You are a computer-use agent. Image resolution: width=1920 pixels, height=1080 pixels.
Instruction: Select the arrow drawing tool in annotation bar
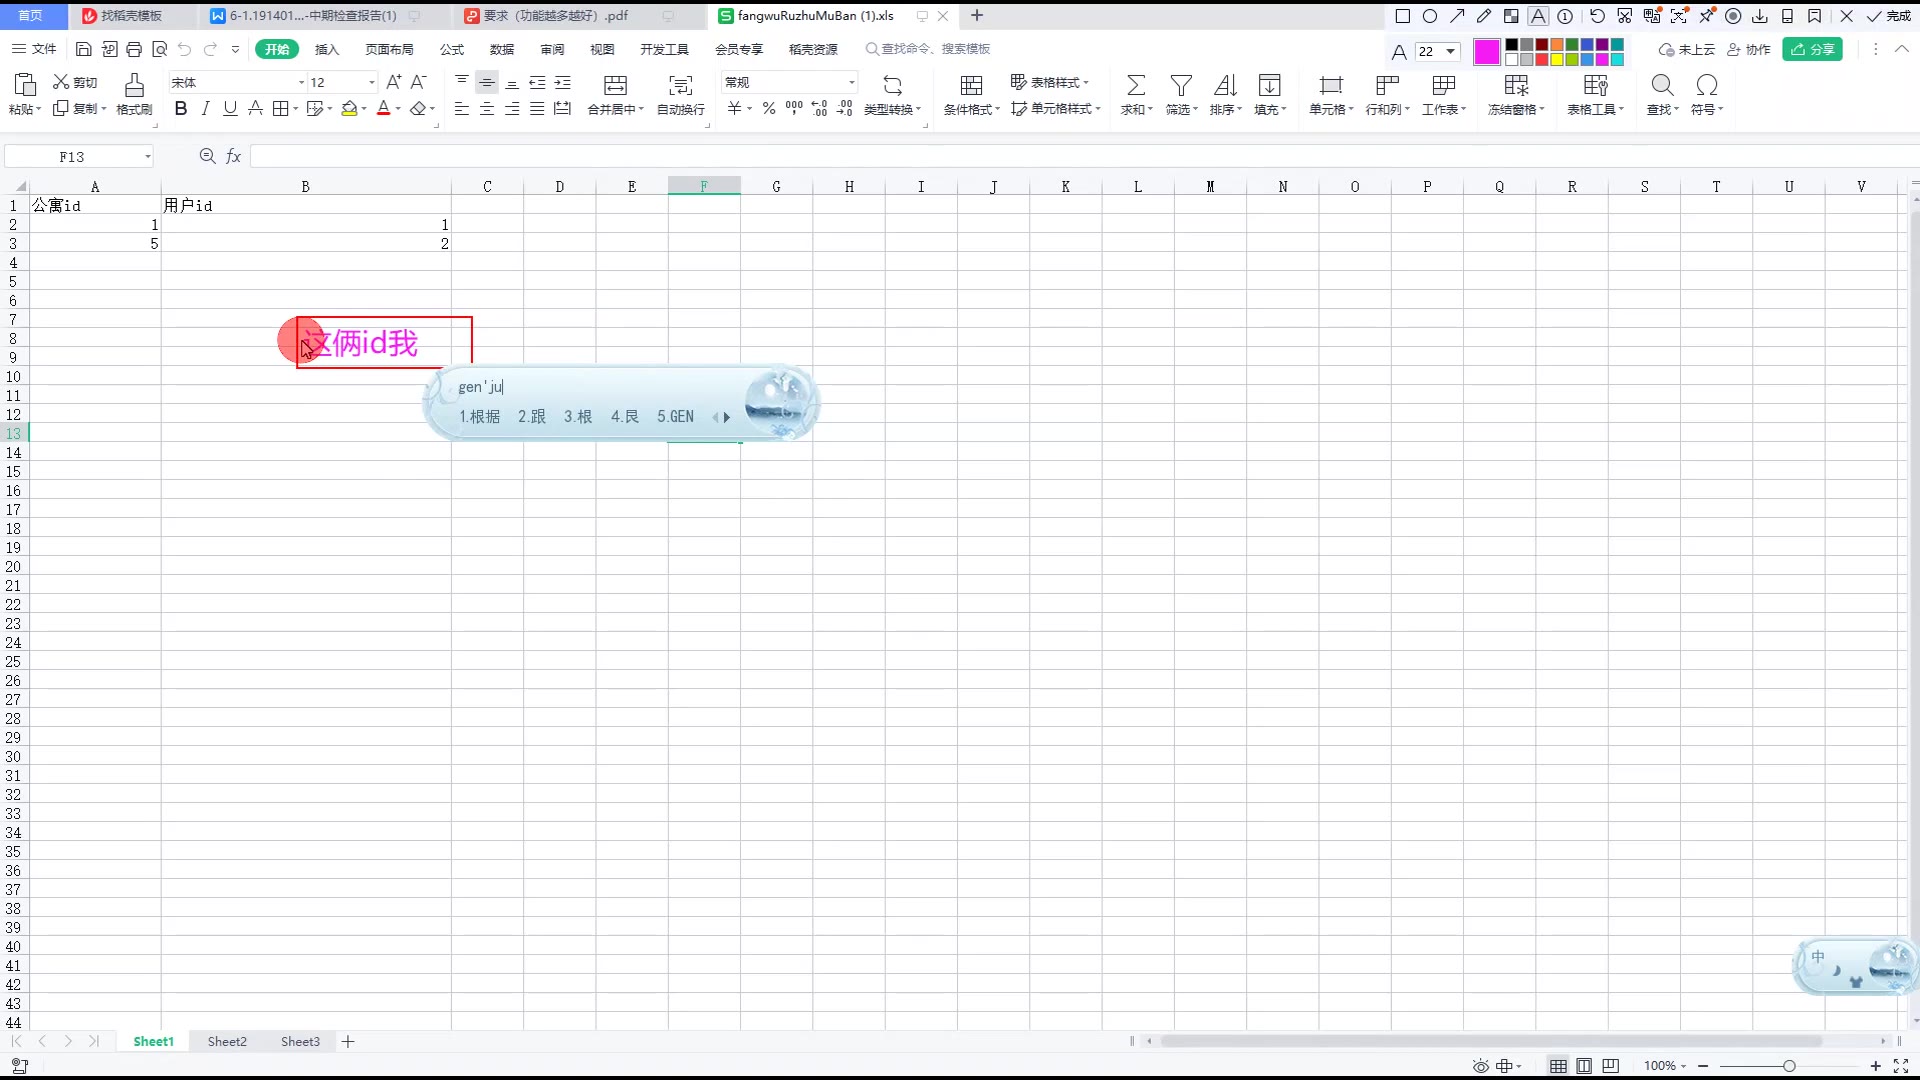tap(1457, 16)
